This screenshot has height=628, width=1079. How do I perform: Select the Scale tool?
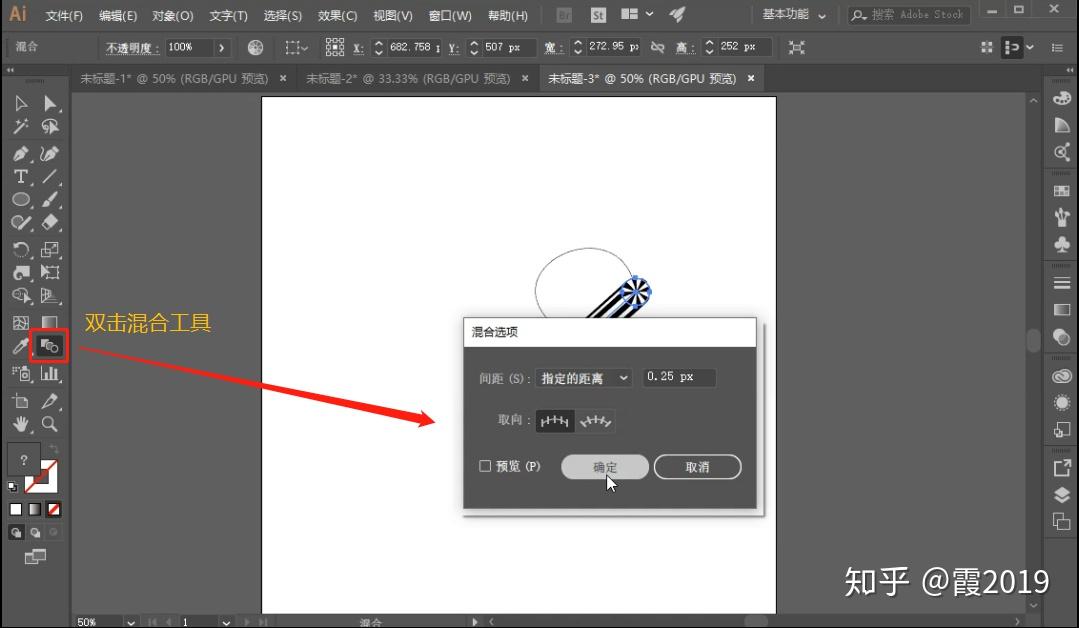point(50,249)
